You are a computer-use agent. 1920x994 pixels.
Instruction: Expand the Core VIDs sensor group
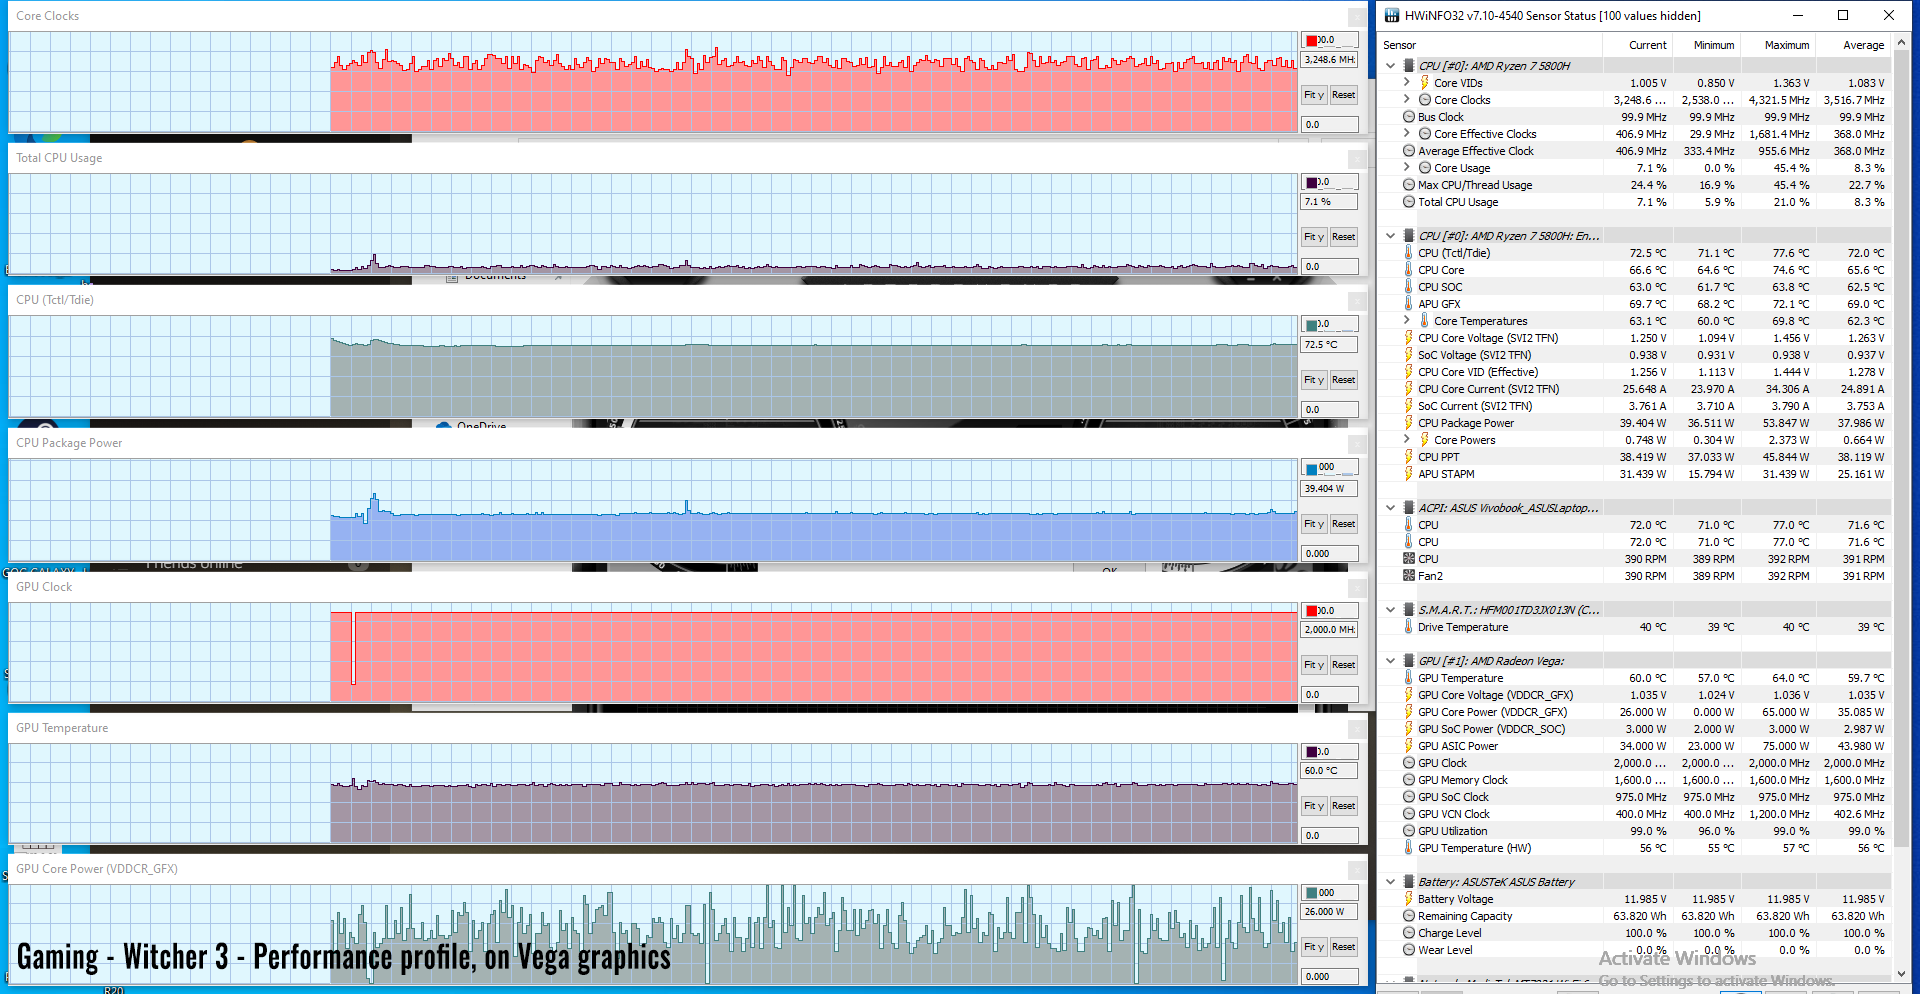[x=1407, y=83]
